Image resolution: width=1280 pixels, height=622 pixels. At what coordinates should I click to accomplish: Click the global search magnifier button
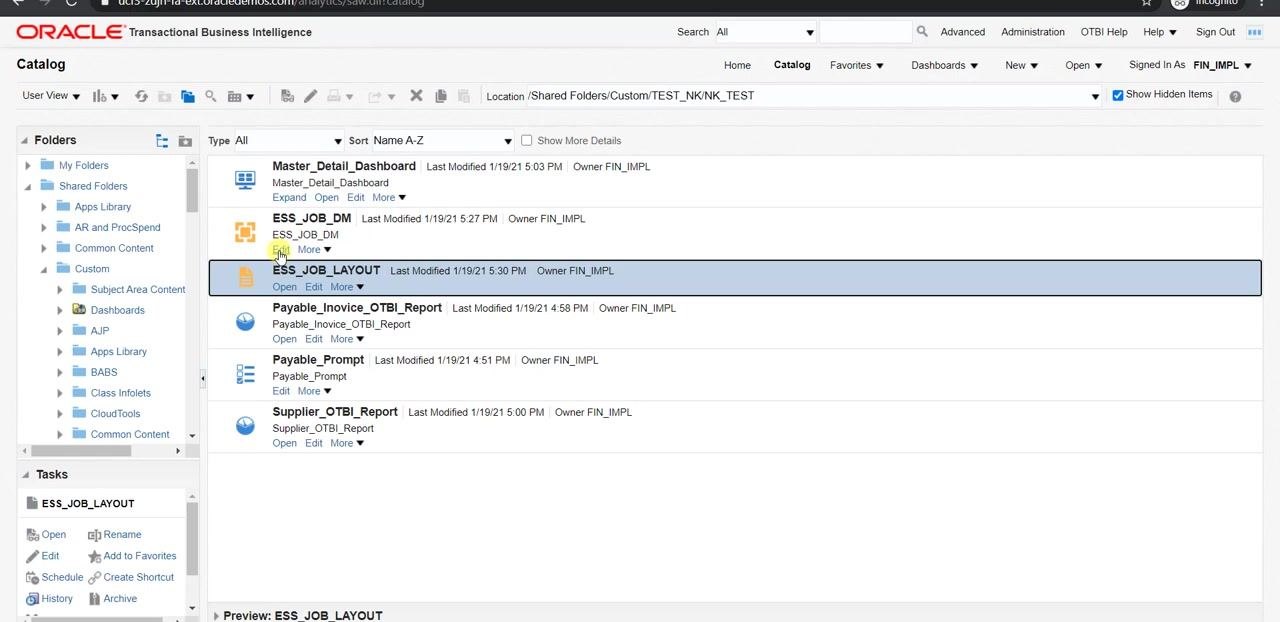[922, 32]
